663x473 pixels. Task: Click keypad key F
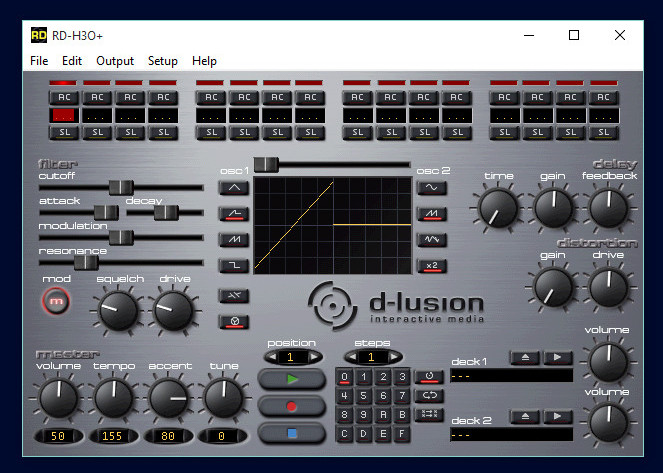(402, 434)
